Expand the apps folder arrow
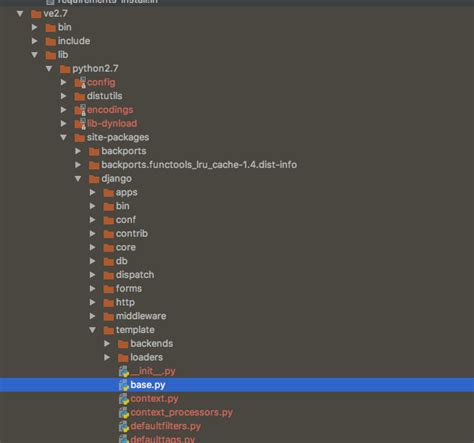Viewport: 474px width, 443px height. (x=93, y=192)
